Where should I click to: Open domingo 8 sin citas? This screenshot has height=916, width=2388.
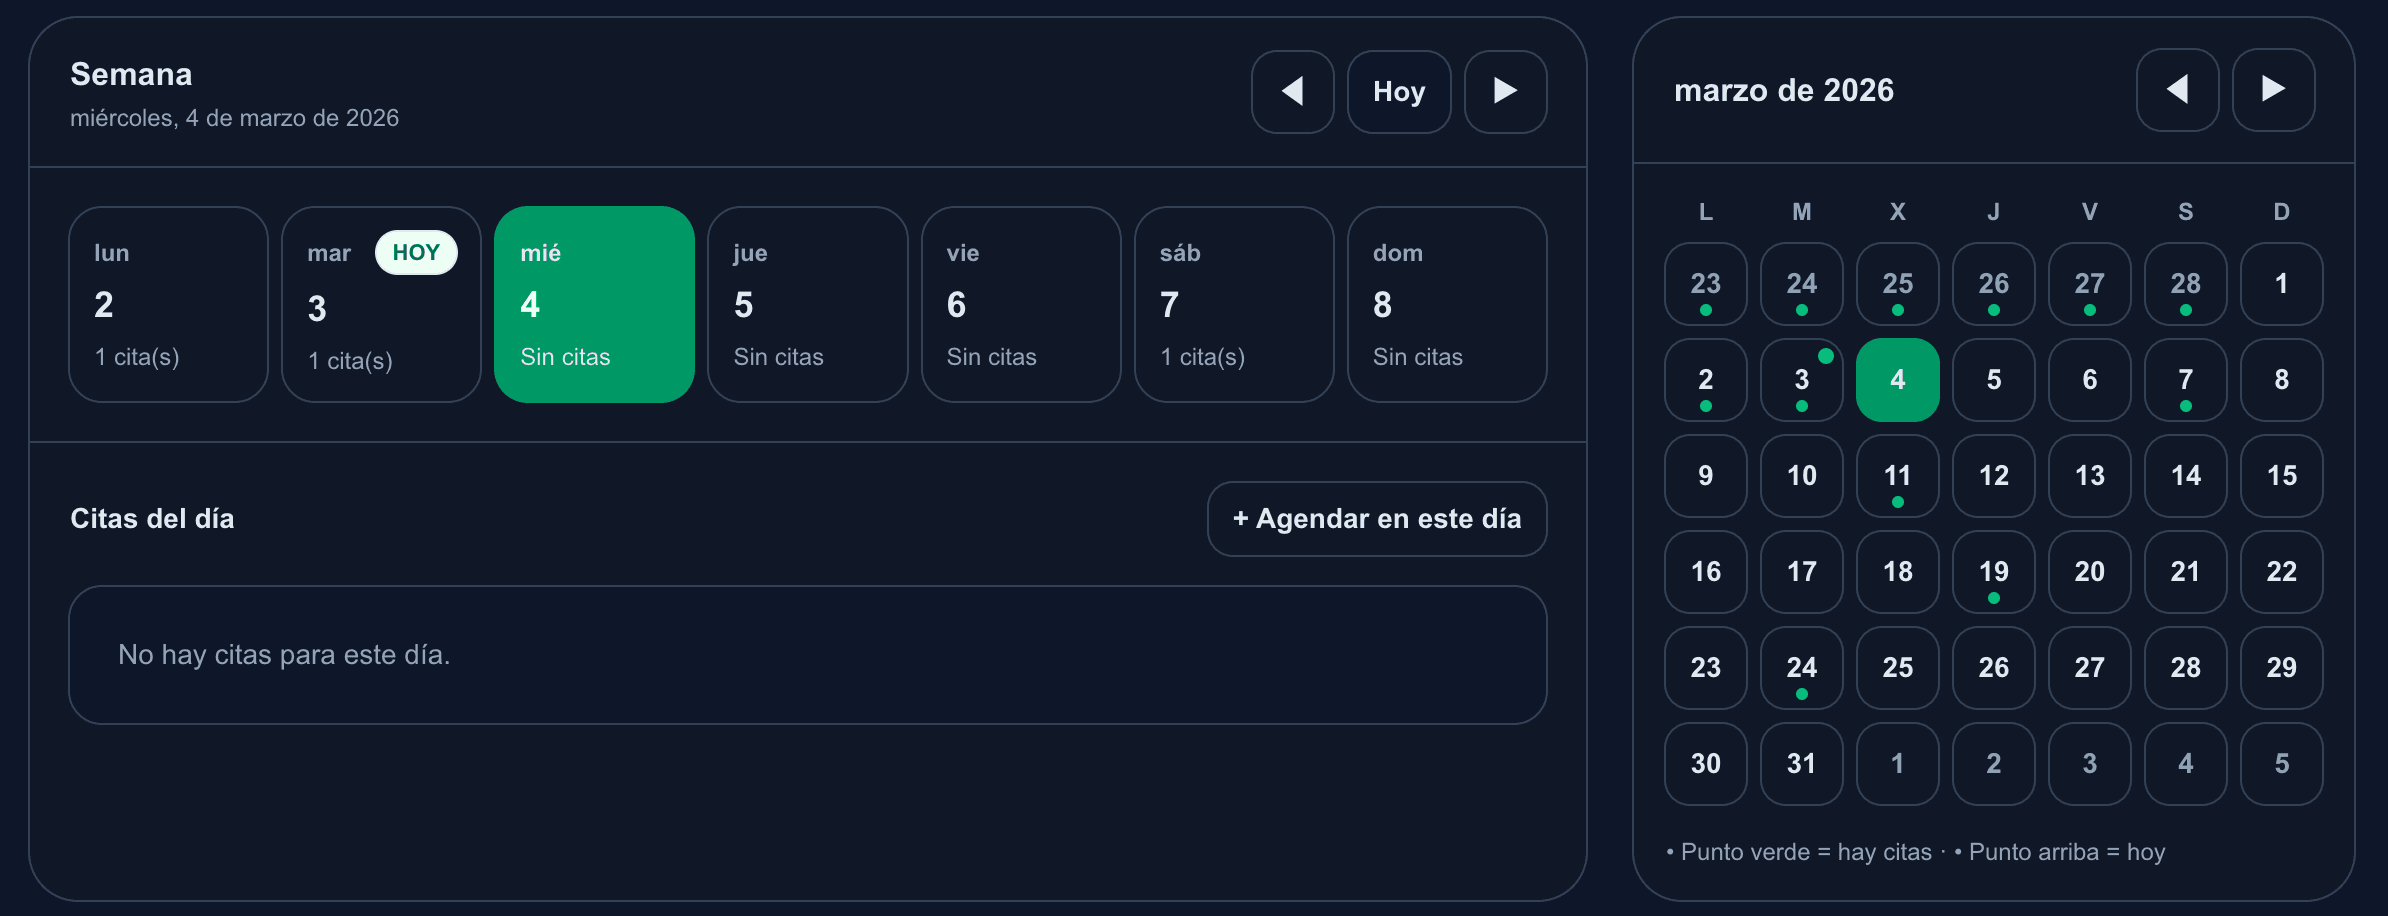[x=1447, y=303]
